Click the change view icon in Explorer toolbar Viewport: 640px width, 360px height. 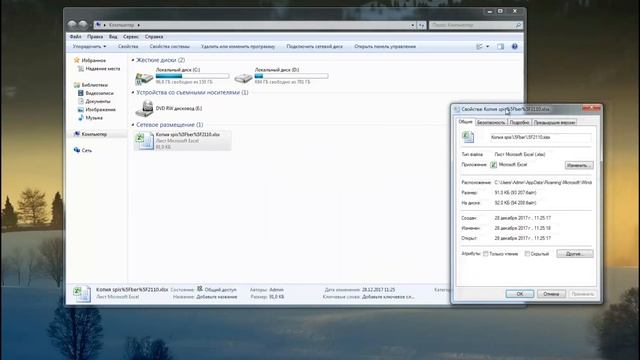pos(480,47)
